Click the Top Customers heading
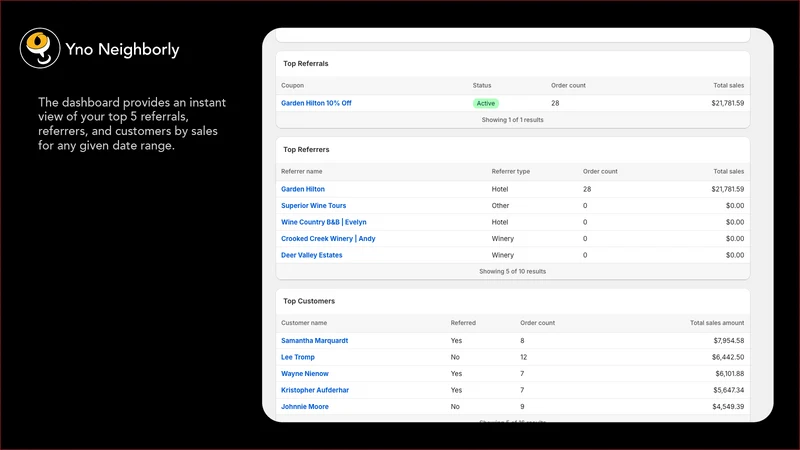Screen dimensions: 800x450 click(309, 301)
